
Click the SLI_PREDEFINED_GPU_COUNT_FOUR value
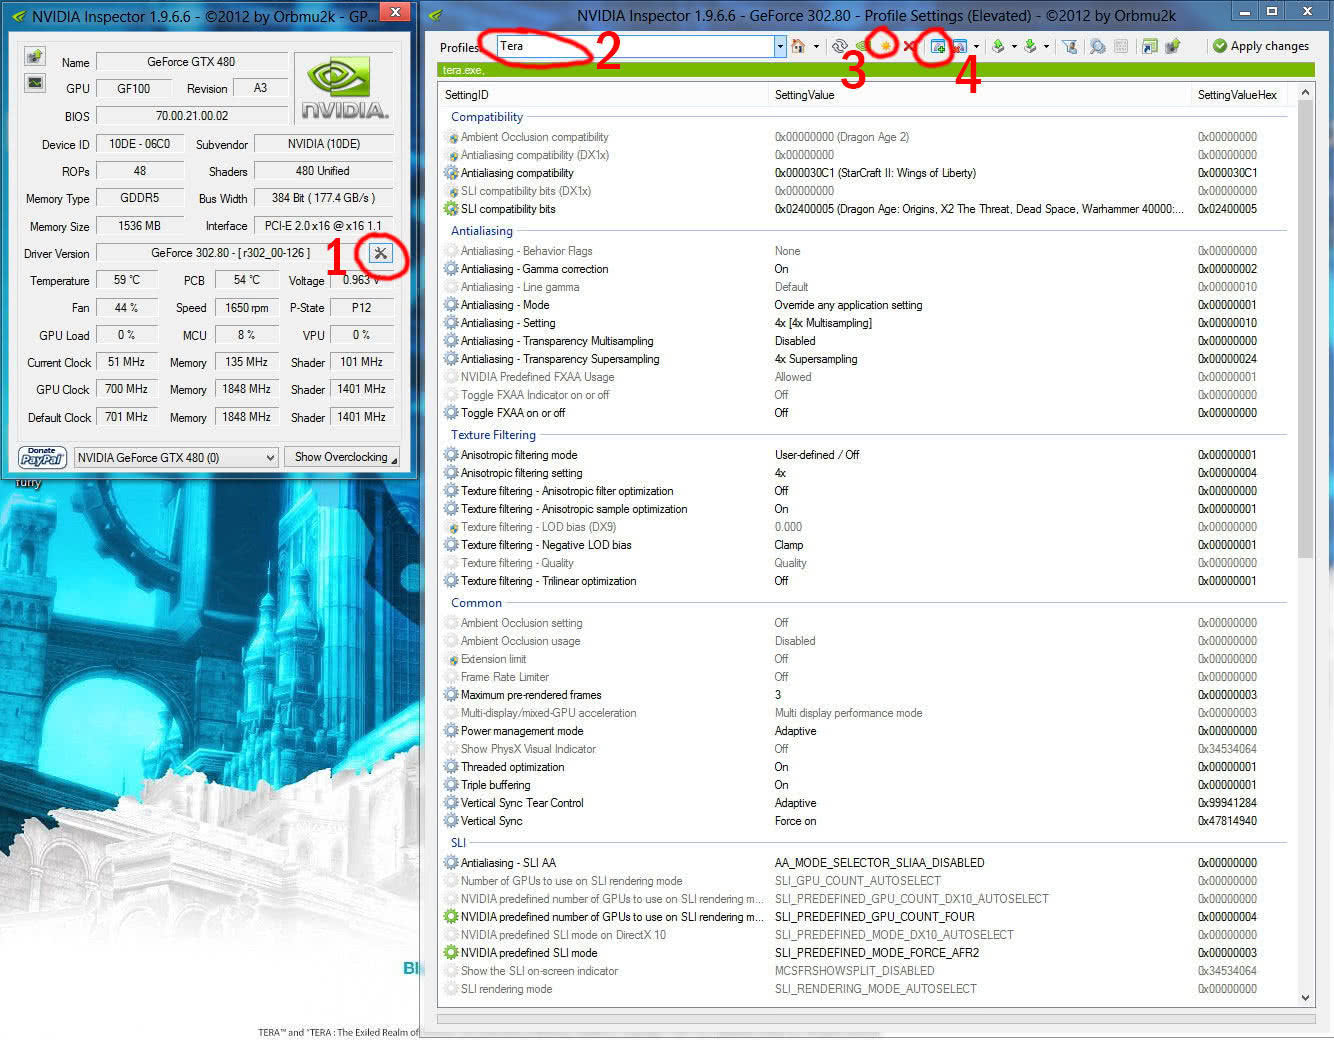pyautogui.click(x=874, y=917)
